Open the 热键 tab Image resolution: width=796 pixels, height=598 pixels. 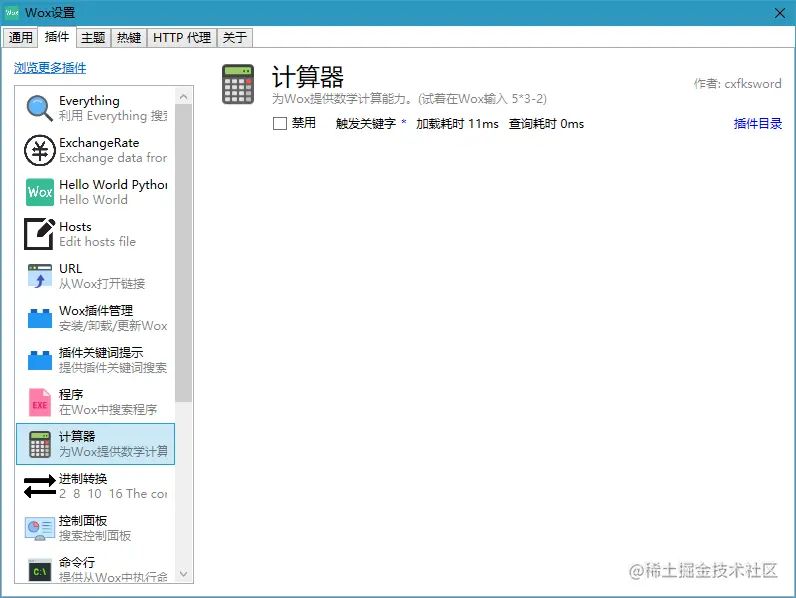tap(129, 38)
